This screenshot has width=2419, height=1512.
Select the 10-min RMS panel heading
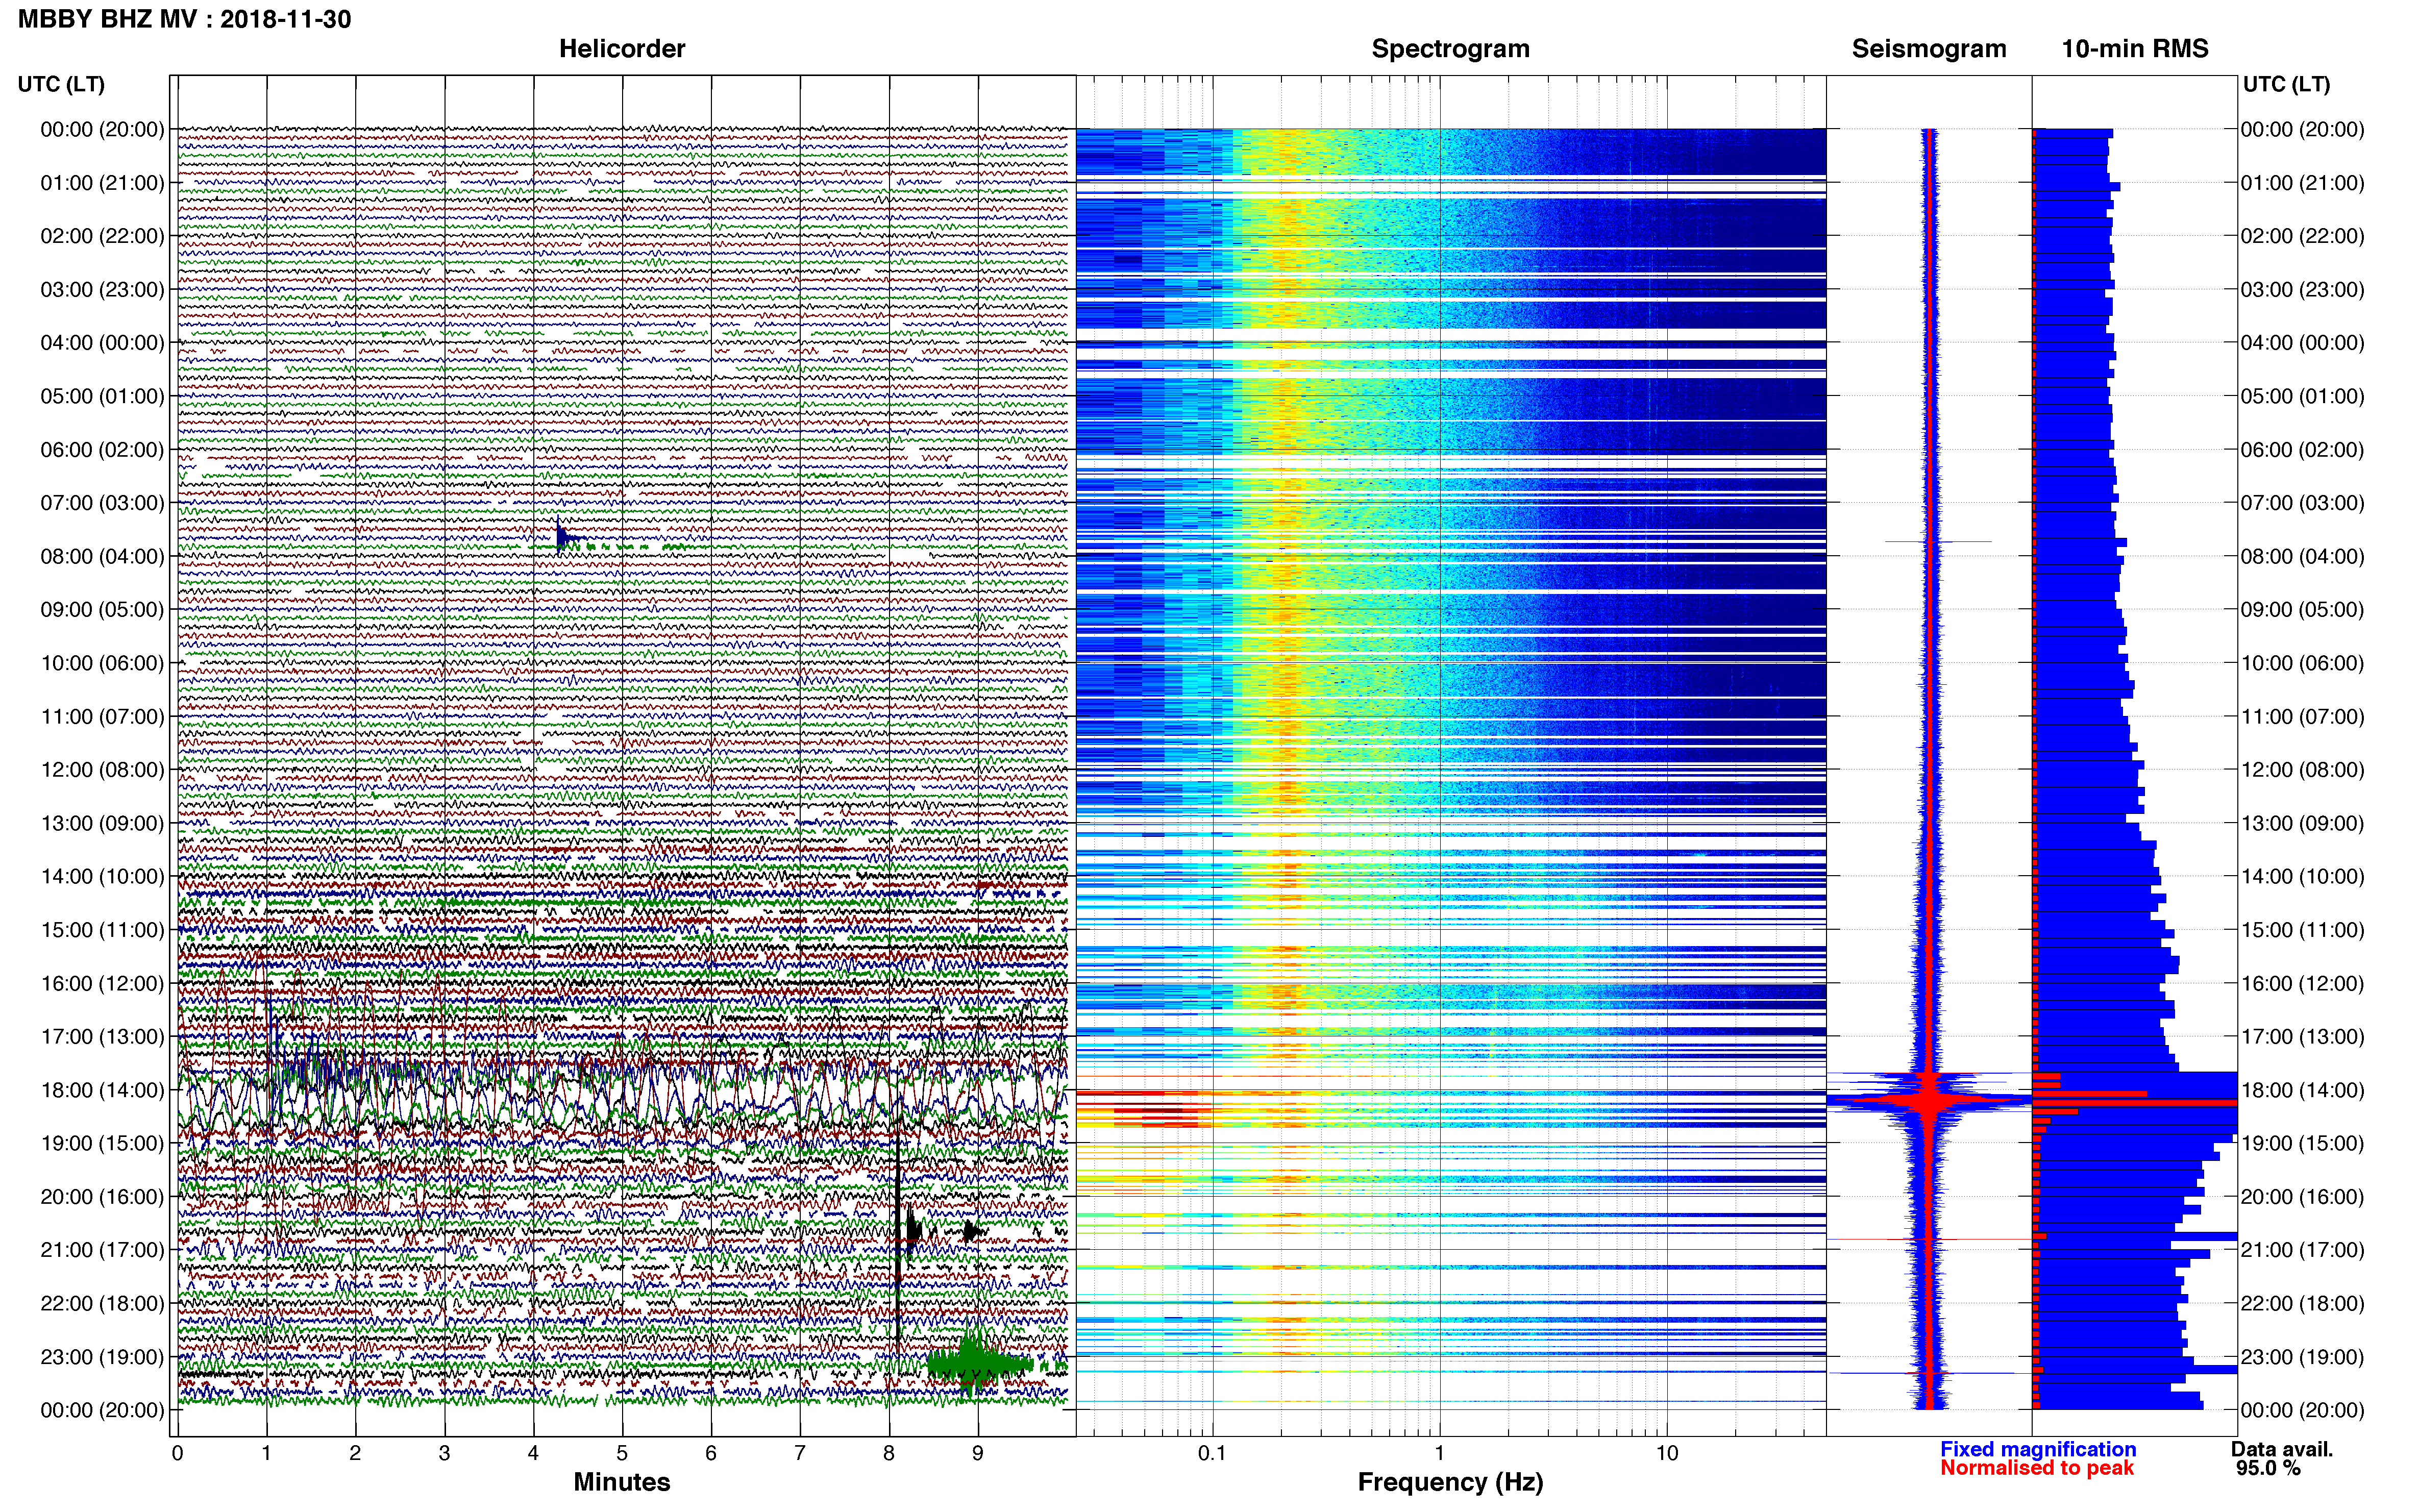pos(2135,49)
